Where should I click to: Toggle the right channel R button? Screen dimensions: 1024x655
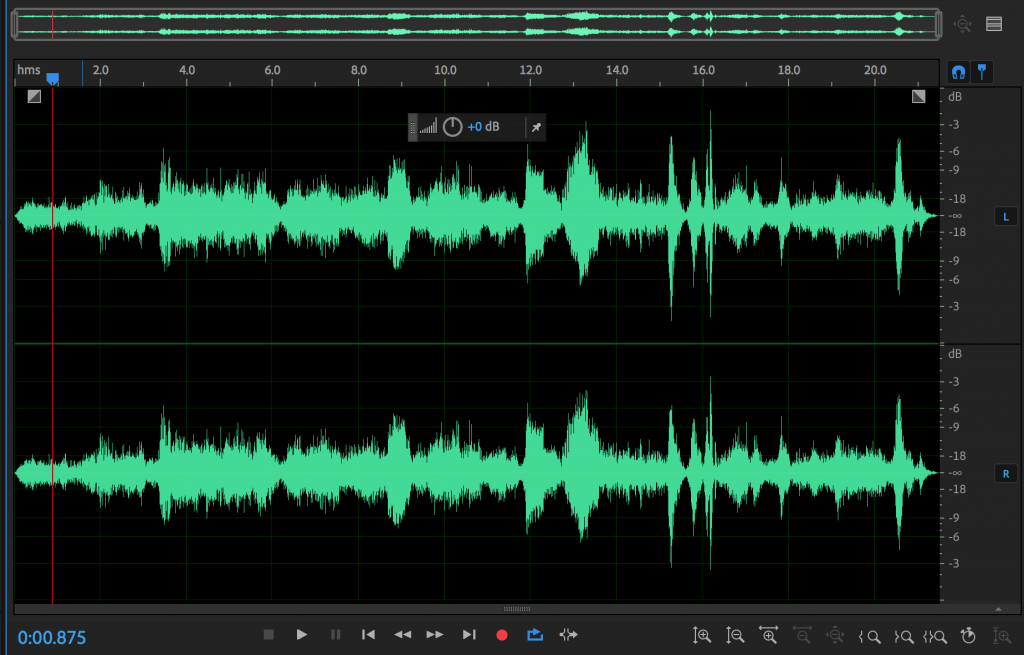point(1005,473)
